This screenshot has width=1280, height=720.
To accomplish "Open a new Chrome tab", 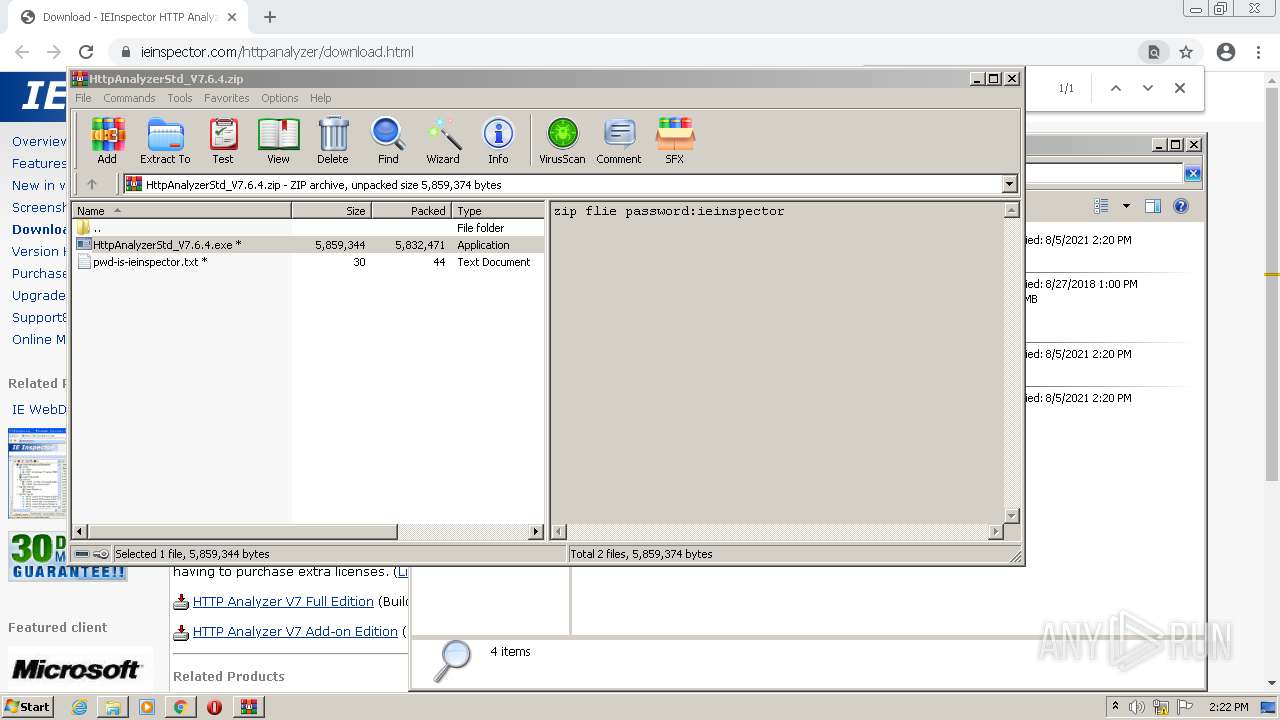I will point(270,17).
